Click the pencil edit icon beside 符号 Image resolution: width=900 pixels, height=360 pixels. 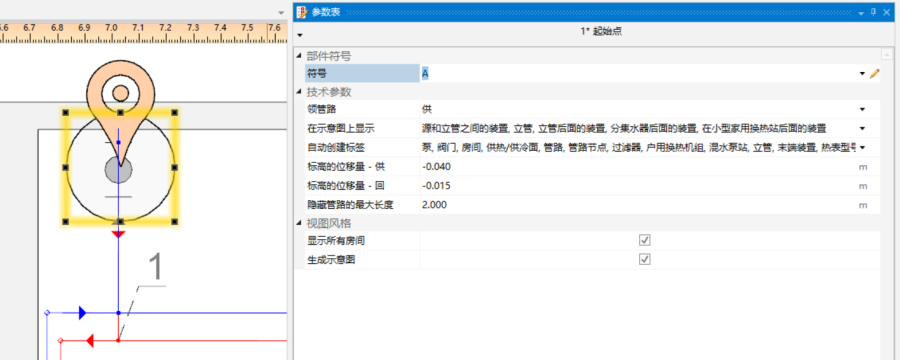tap(875, 73)
